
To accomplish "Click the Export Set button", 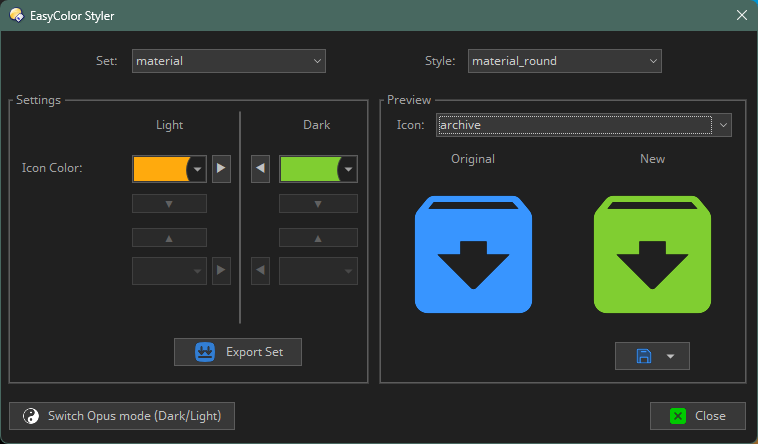I will pos(238,352).
